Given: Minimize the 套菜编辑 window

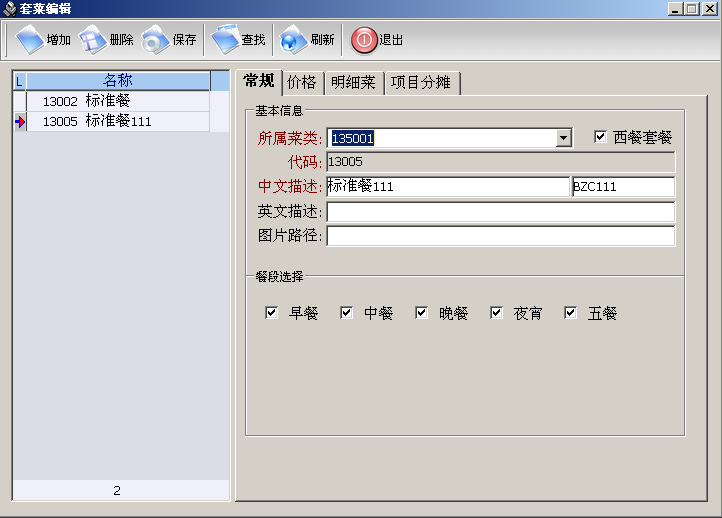Looking at the screenshot, I should coord(675,9).
